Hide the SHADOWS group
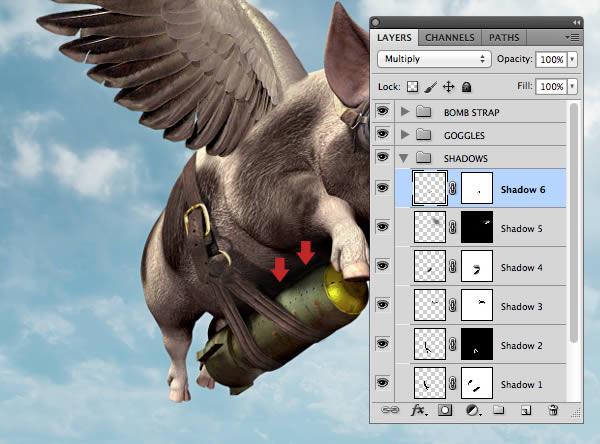Image resolution: width=600 pixels, height=444 pixels. pos(382,157)
